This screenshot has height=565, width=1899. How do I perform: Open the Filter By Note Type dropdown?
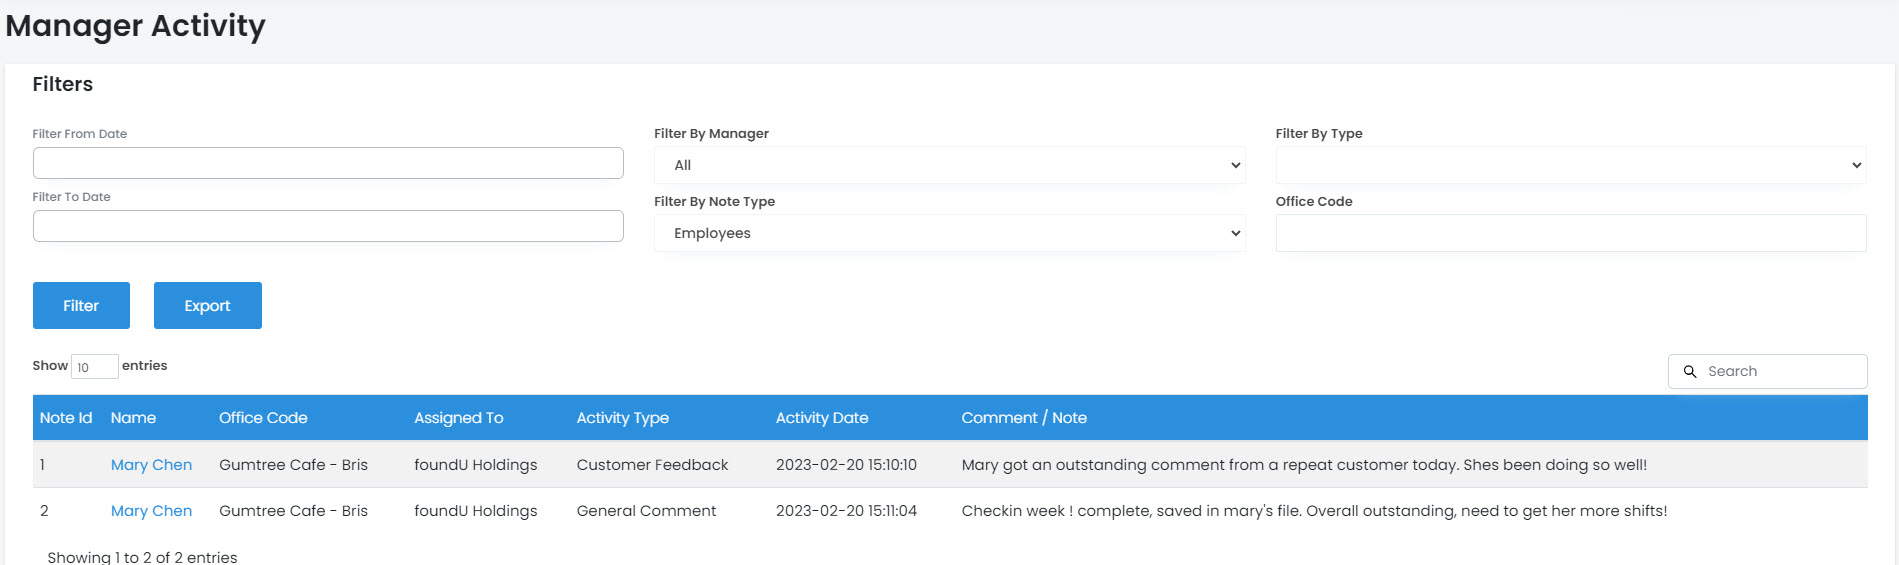(948, 233)
